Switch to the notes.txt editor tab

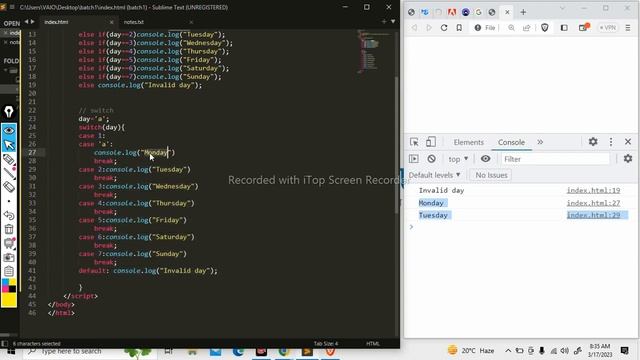coord(134,22)
